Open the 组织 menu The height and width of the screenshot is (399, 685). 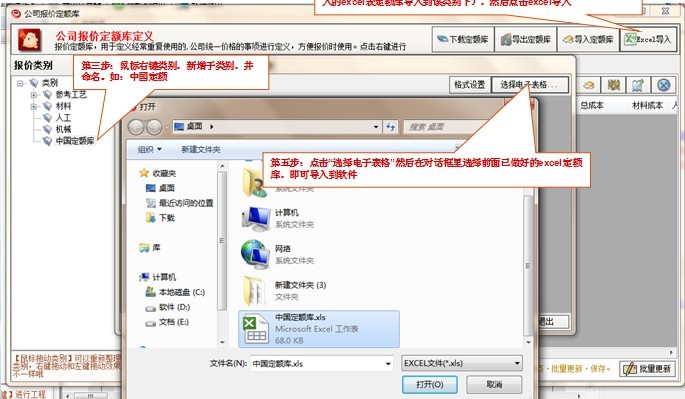click(149, 149)
